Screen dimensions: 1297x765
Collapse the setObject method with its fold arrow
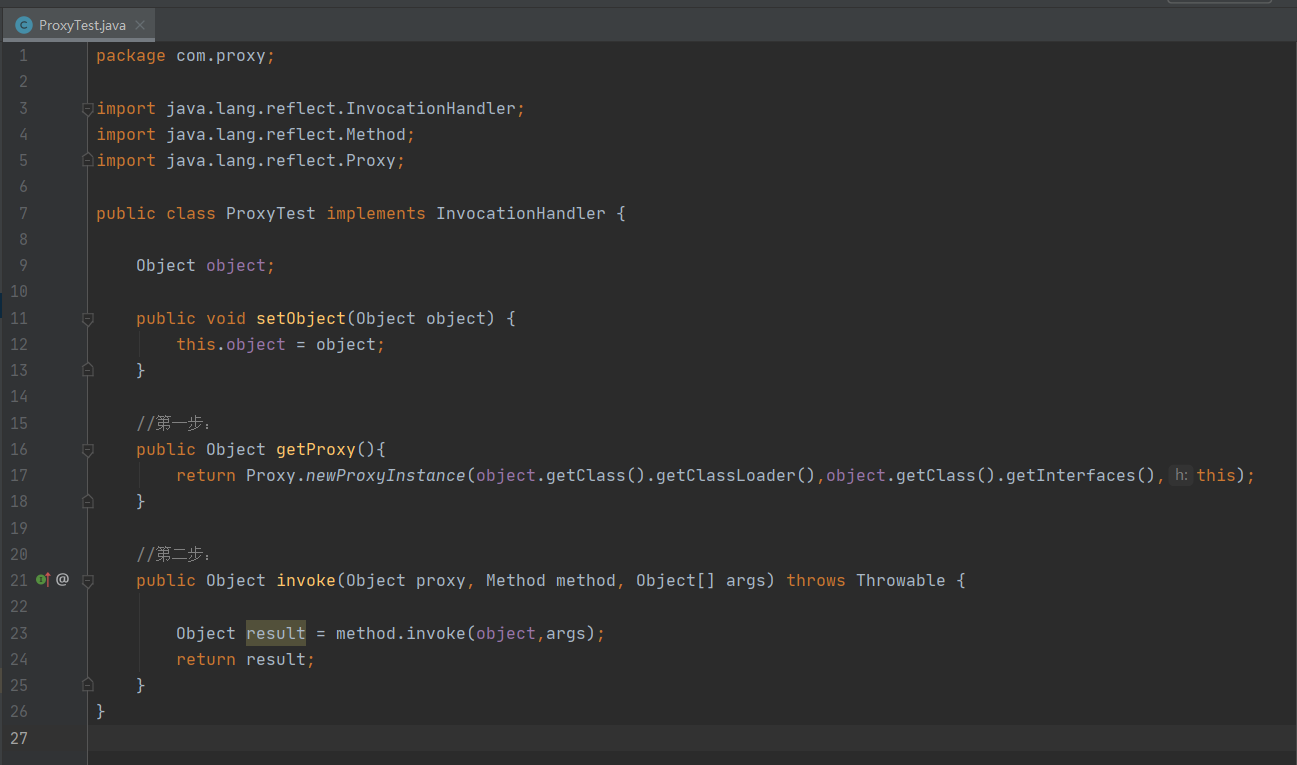point(87,317)
